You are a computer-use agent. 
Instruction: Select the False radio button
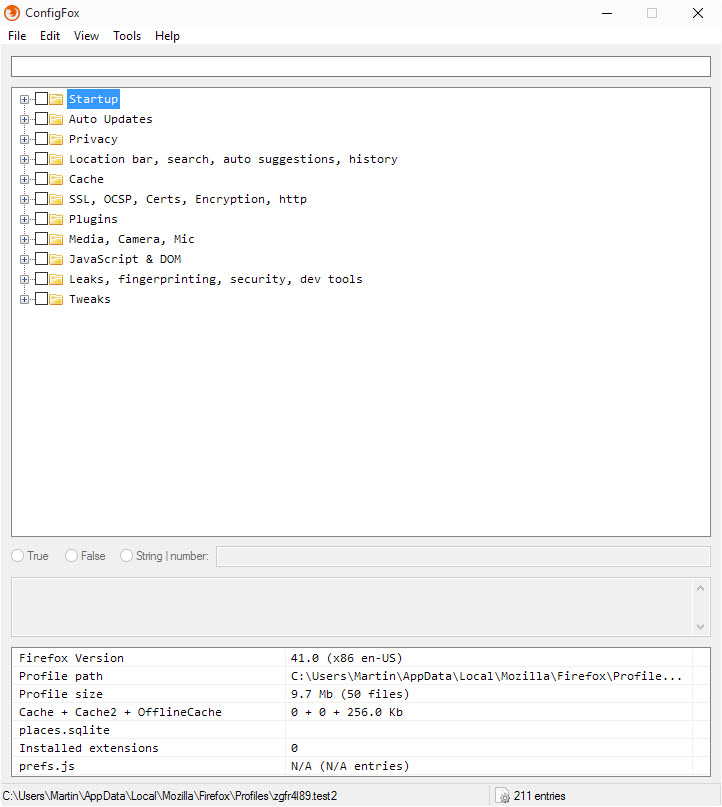[72, 556]
